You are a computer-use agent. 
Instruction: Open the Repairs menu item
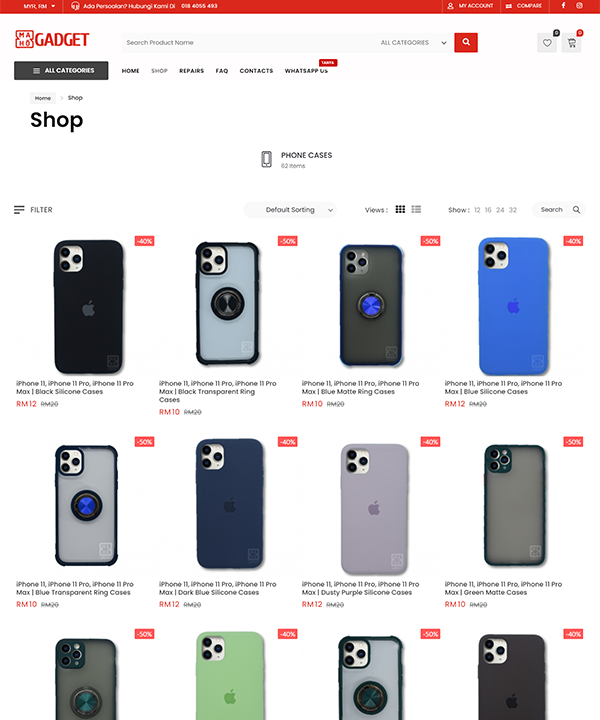[x=191, y=71]
